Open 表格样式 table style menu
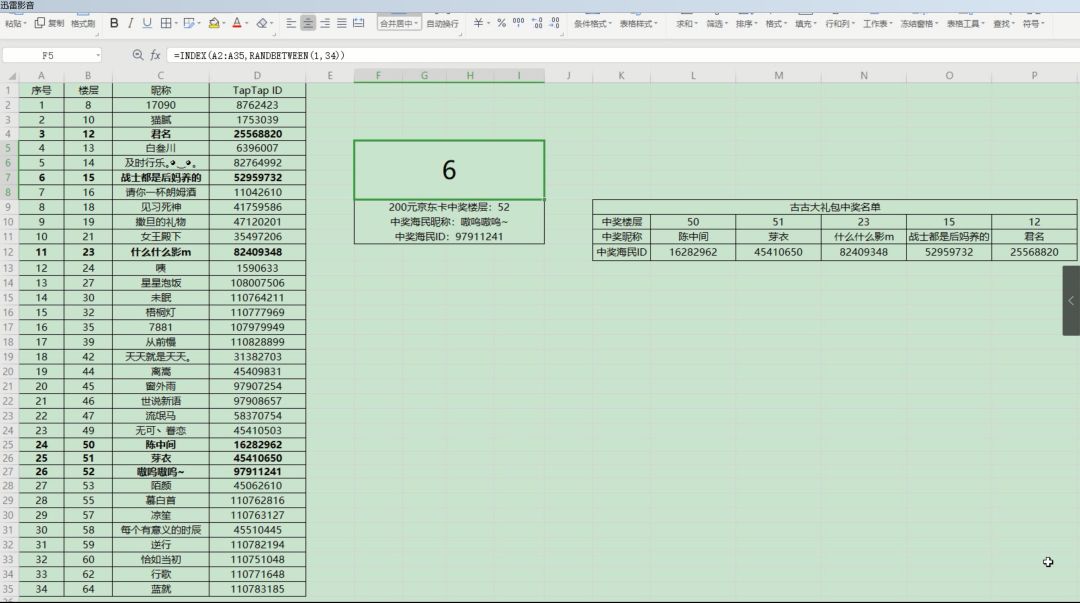Screen dimensions: 1080x603 click(x=638, y=23)
